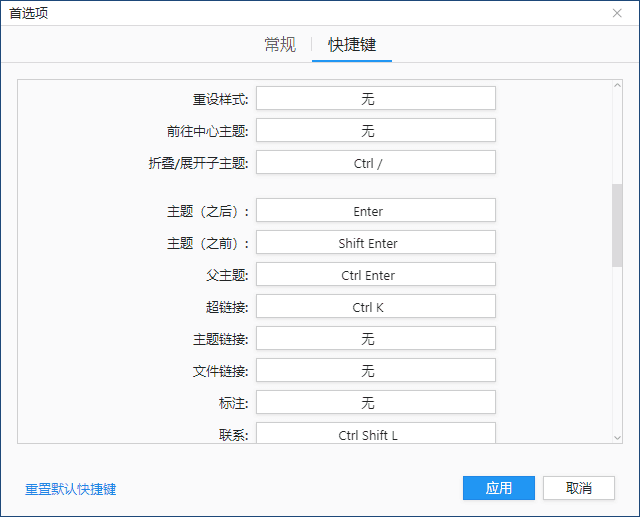Edit the 主题（之前） shortcut showing Shift Enter

376,242
